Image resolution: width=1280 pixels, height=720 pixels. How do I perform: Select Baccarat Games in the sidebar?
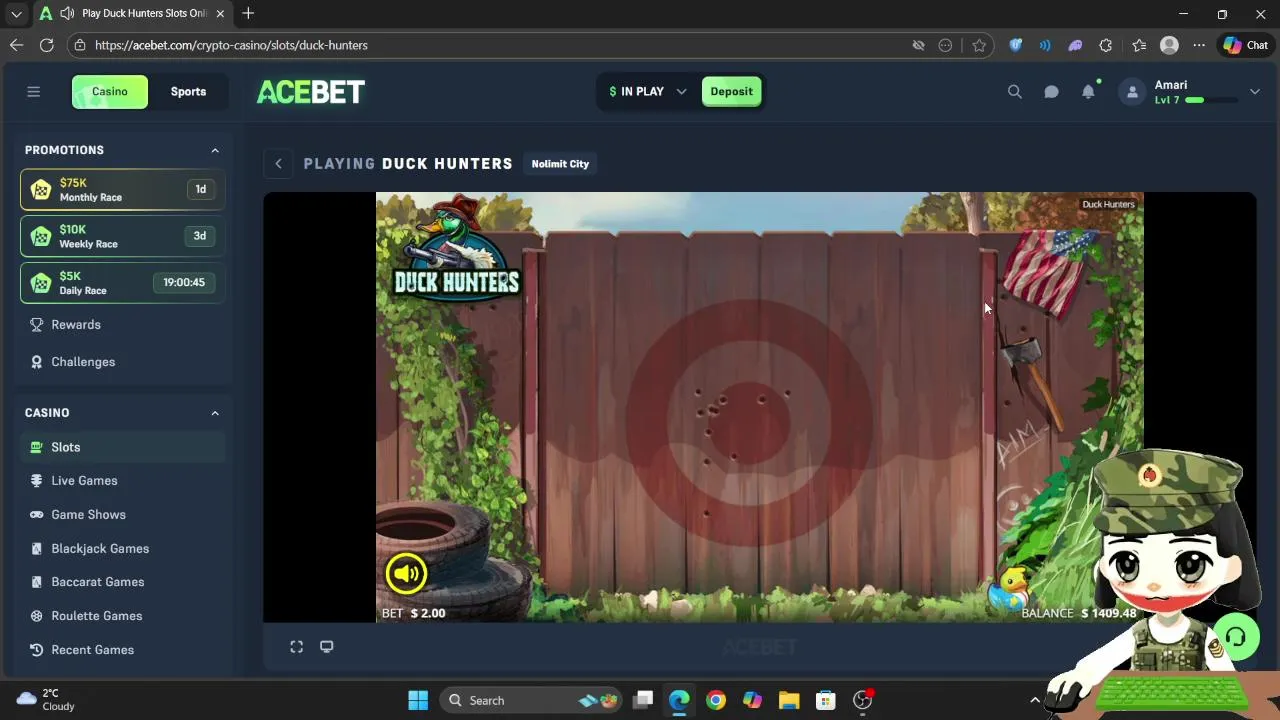click(122, 582)
